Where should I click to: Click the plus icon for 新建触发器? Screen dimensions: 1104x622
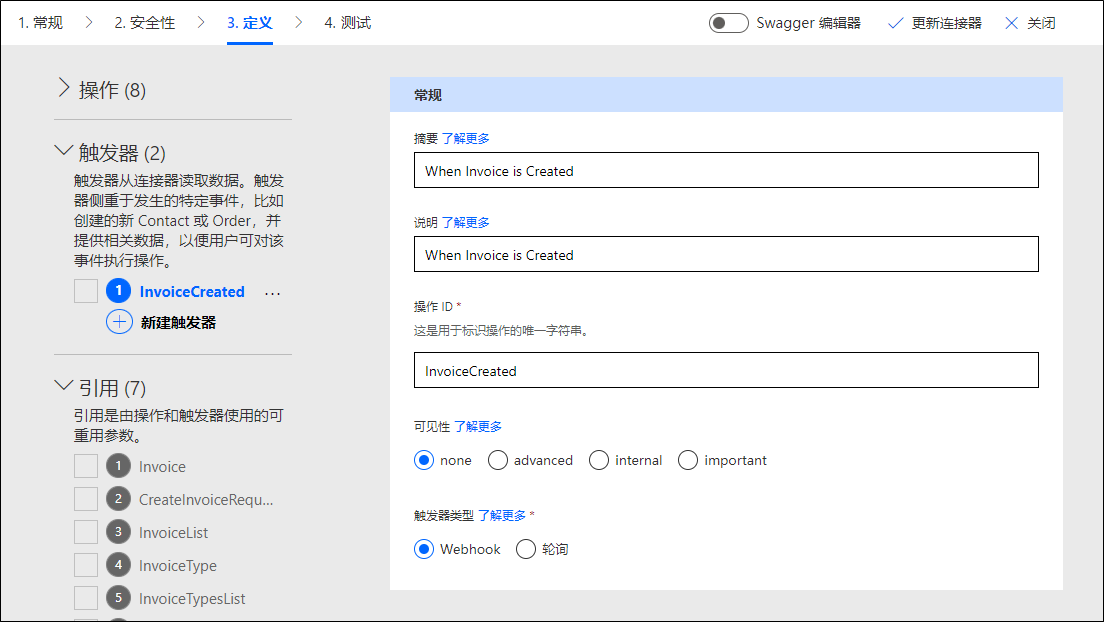click(x=119, y=322)
